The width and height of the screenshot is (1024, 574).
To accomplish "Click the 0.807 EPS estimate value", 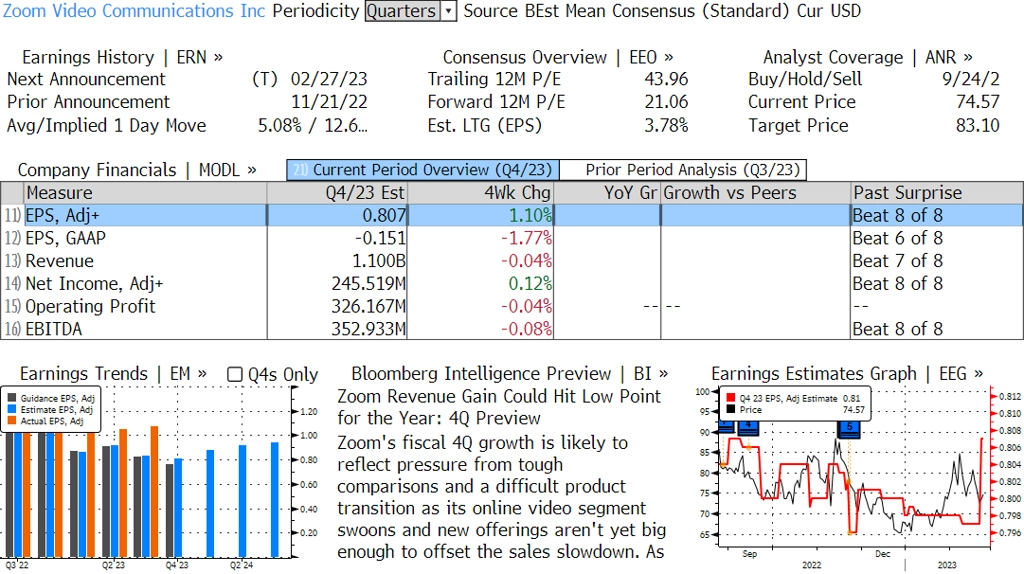I will (384, 215).
